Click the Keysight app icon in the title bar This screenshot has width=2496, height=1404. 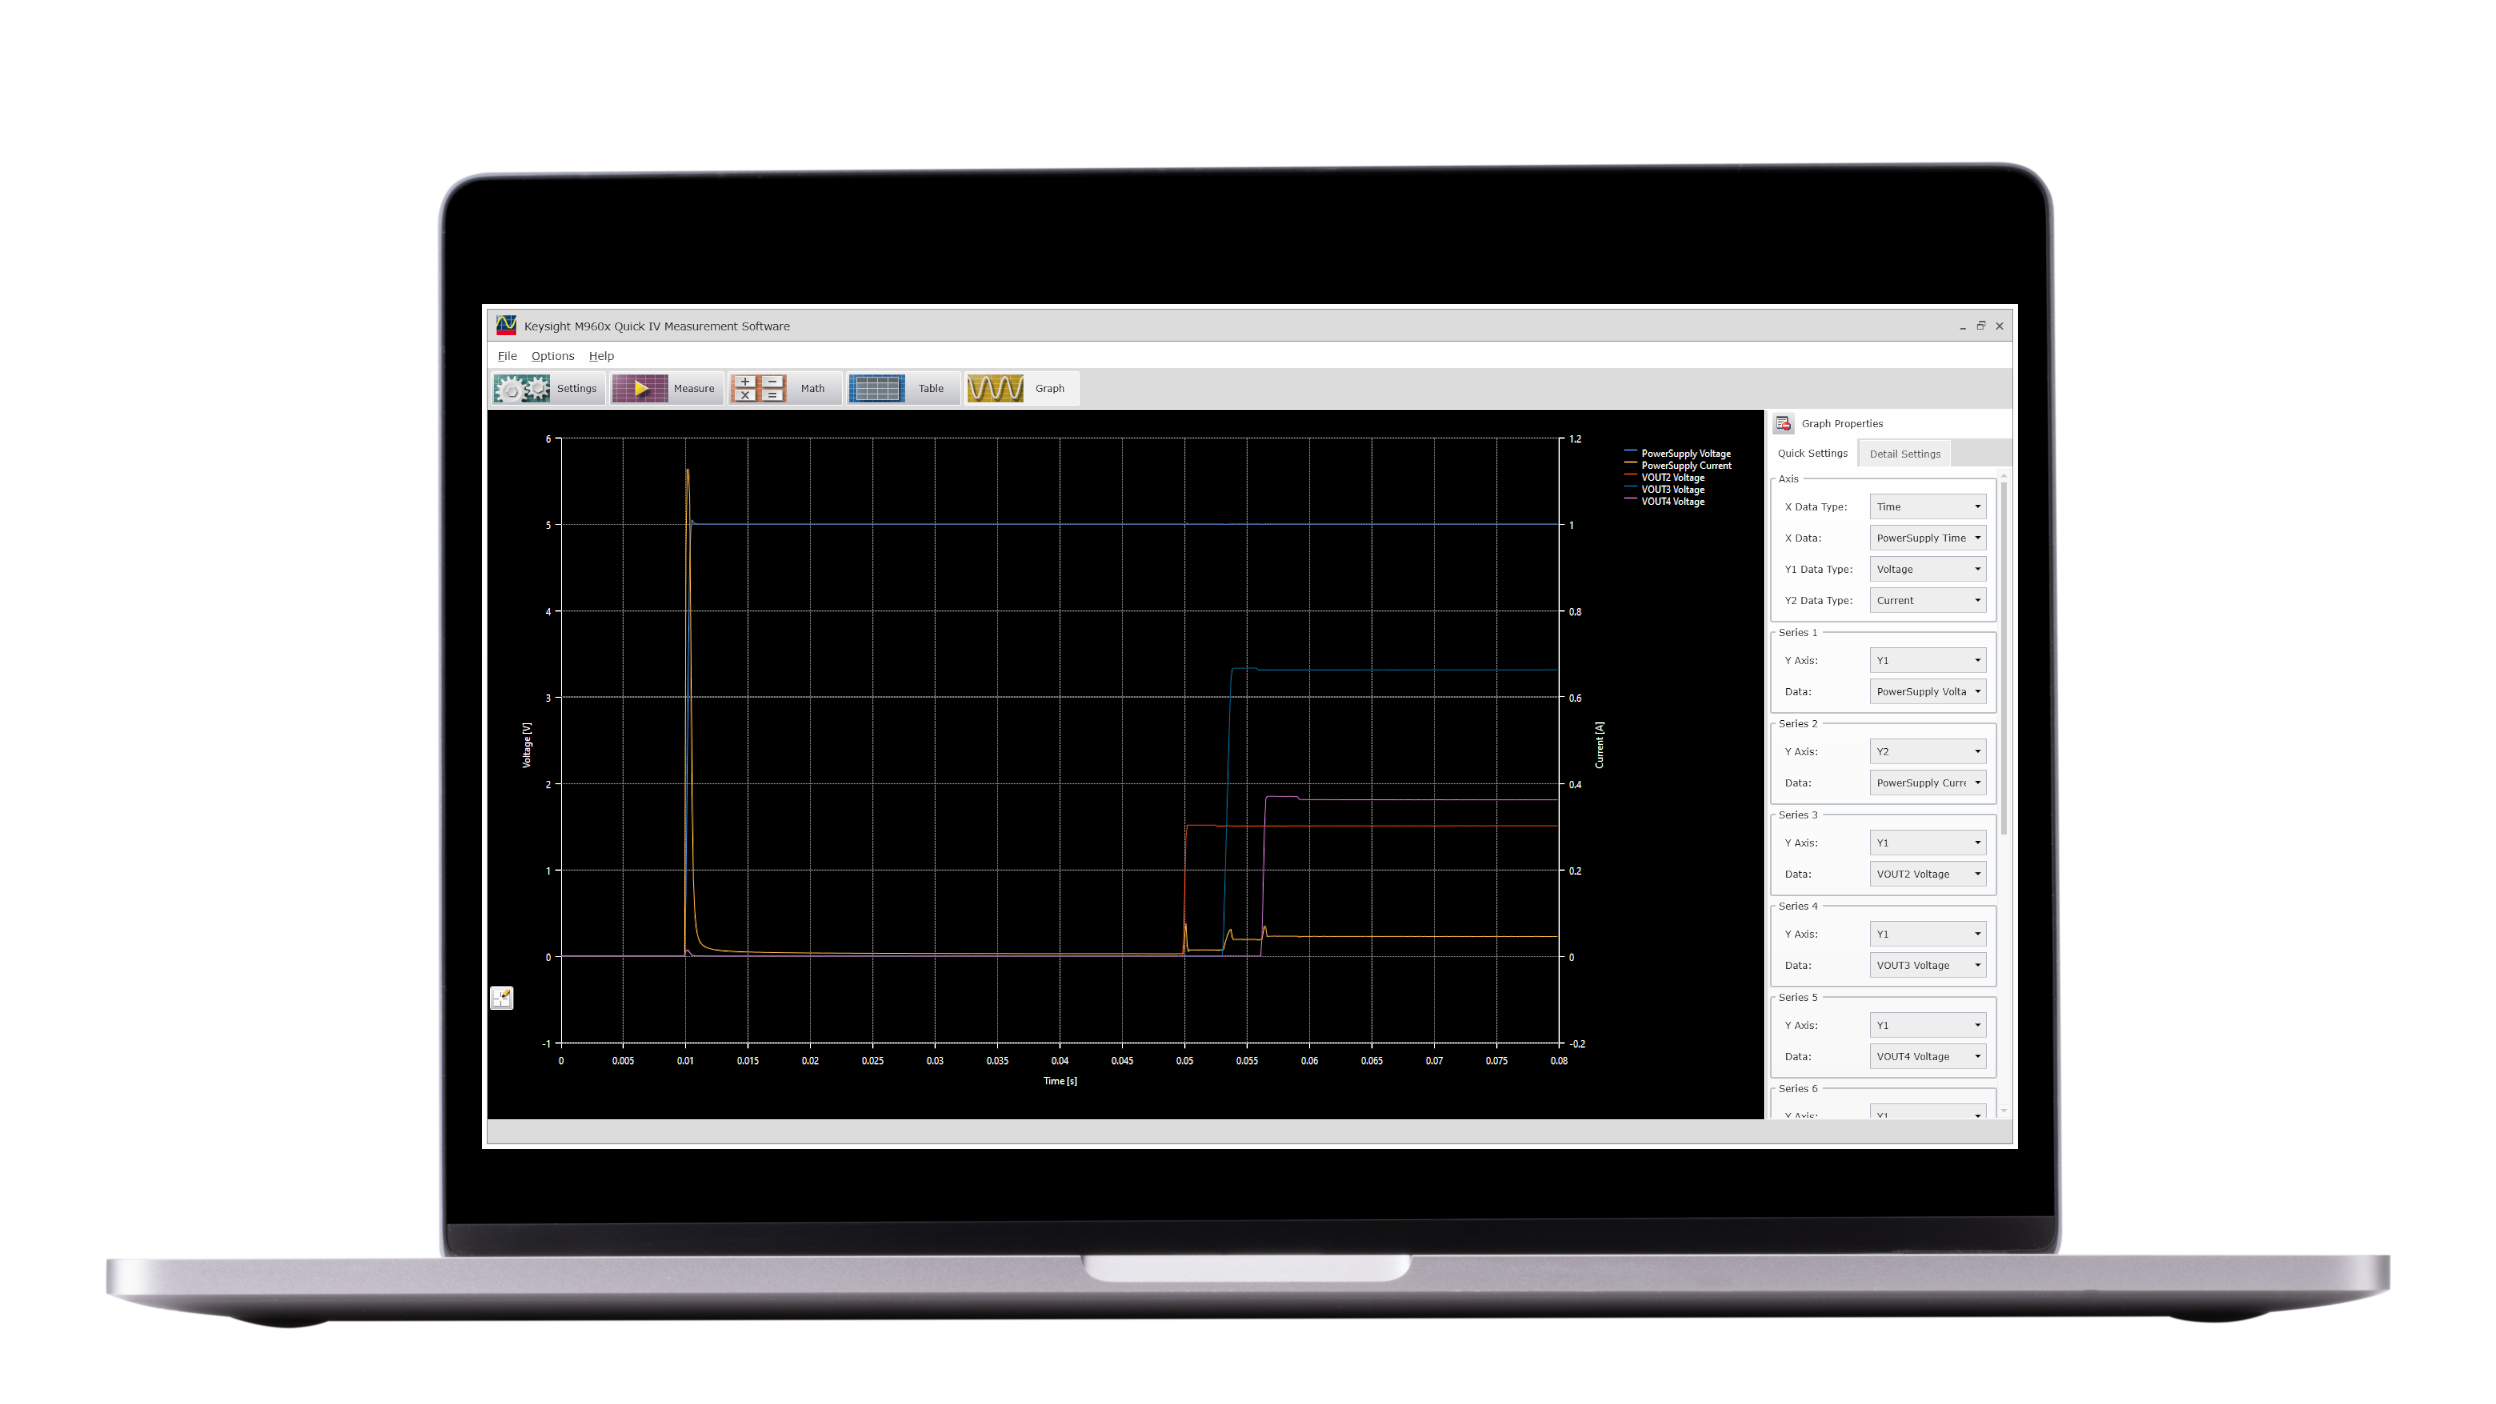click(507, 325)
